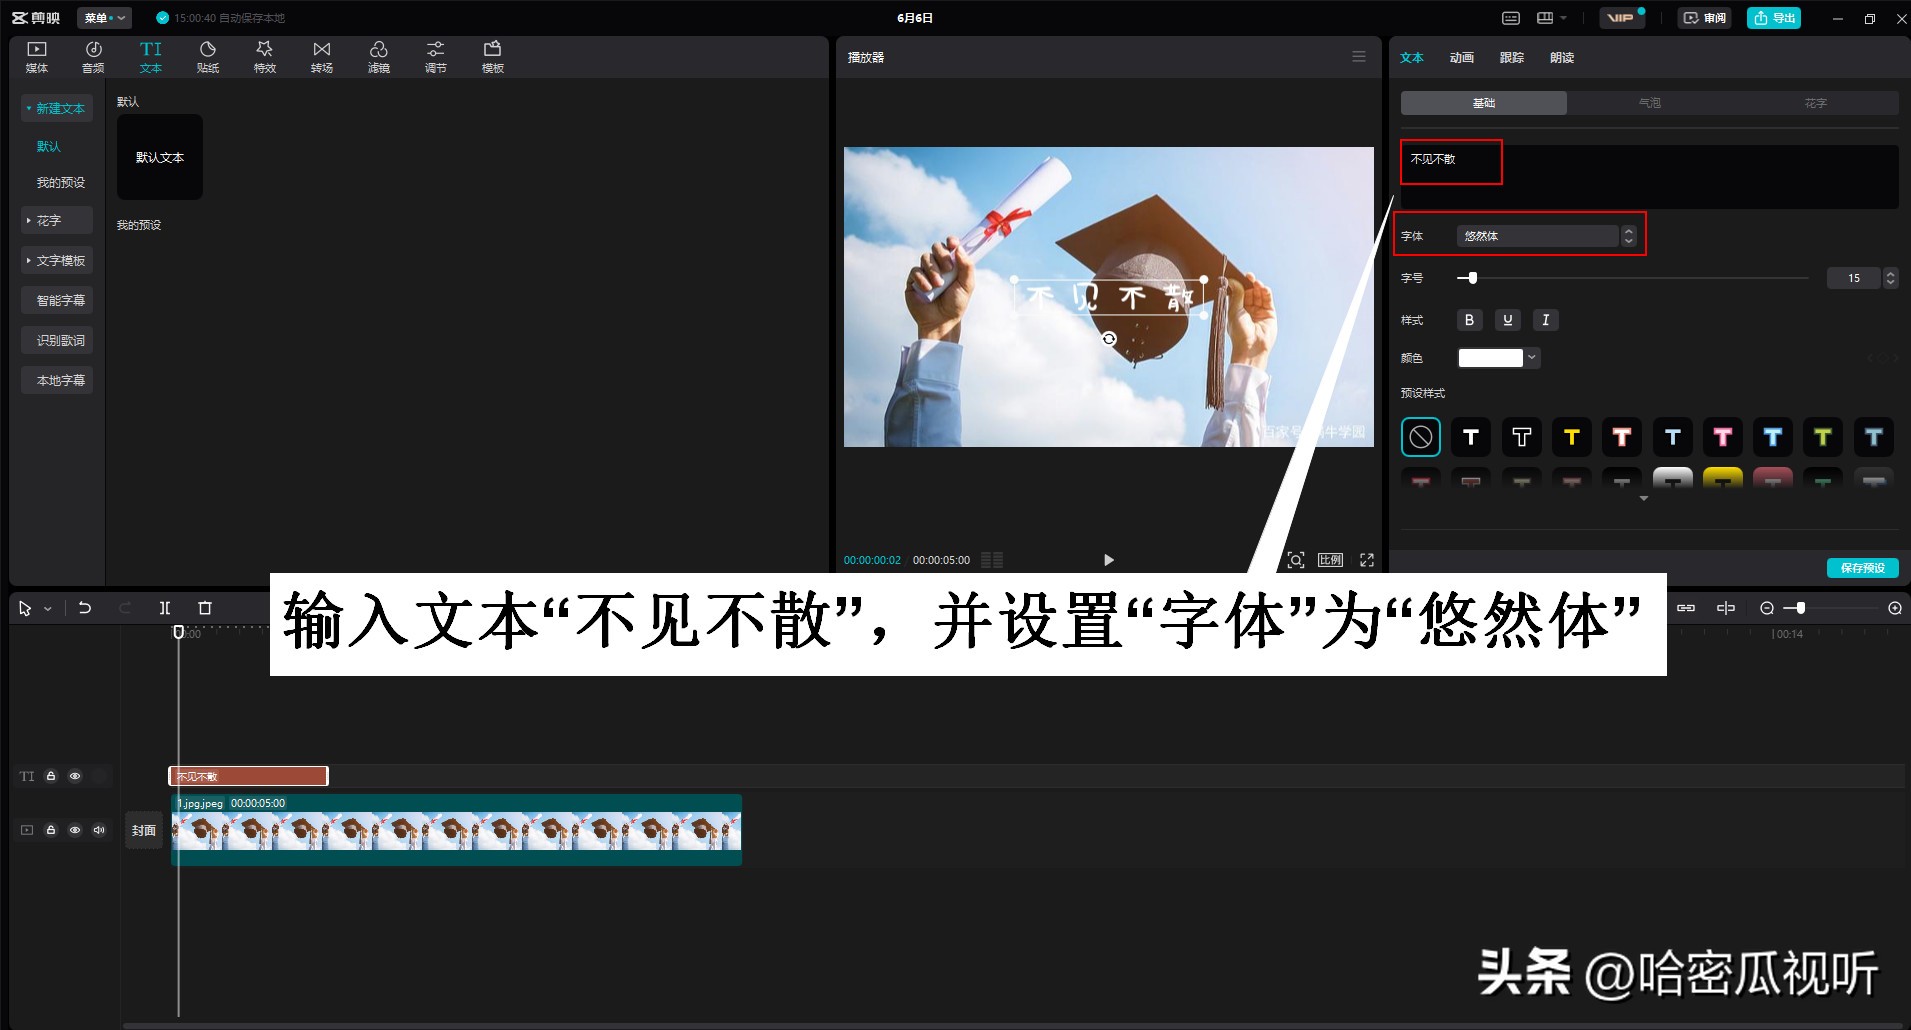
Task: Open the 悠然体 font dropdown
Action: [1536, 235]
